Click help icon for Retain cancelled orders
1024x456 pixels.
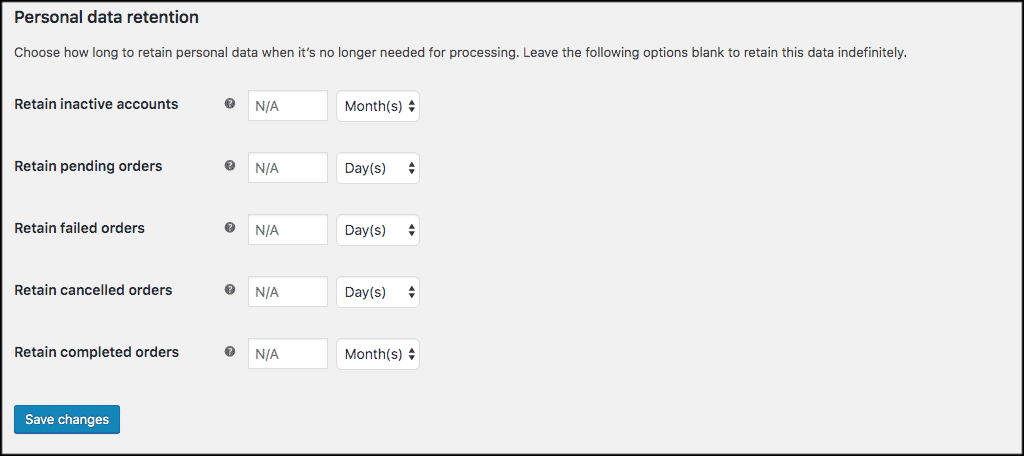[229, 289]
